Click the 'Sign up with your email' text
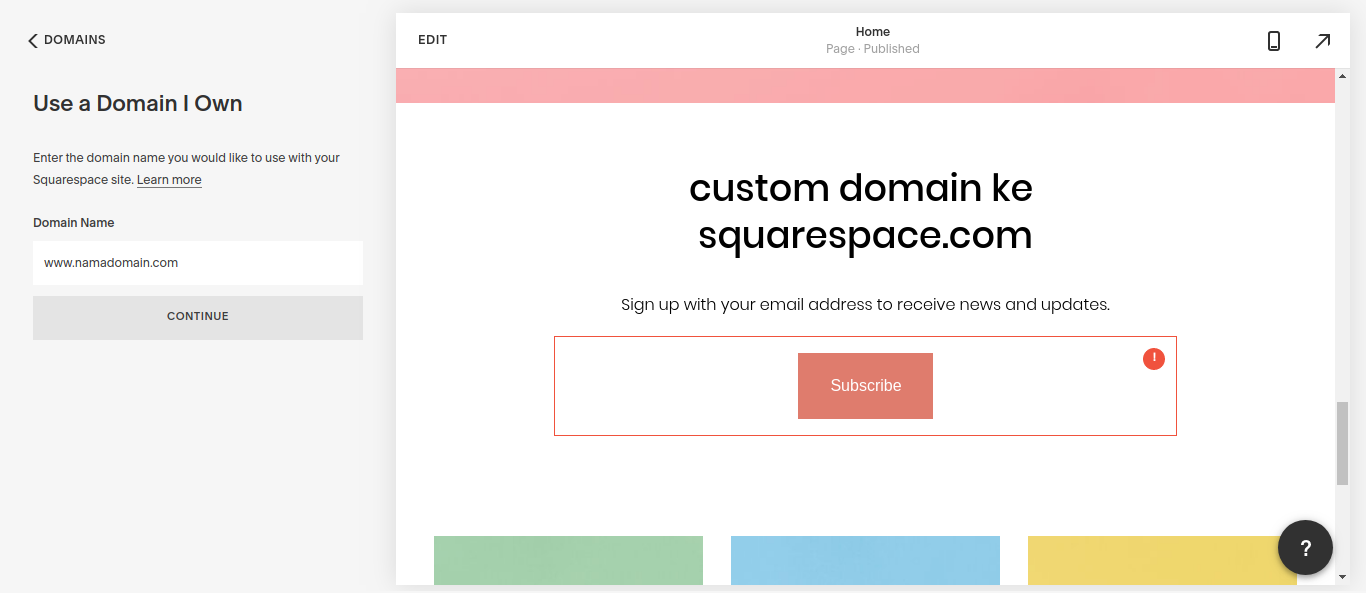1366x593 pixels. (x=865, y=304)
